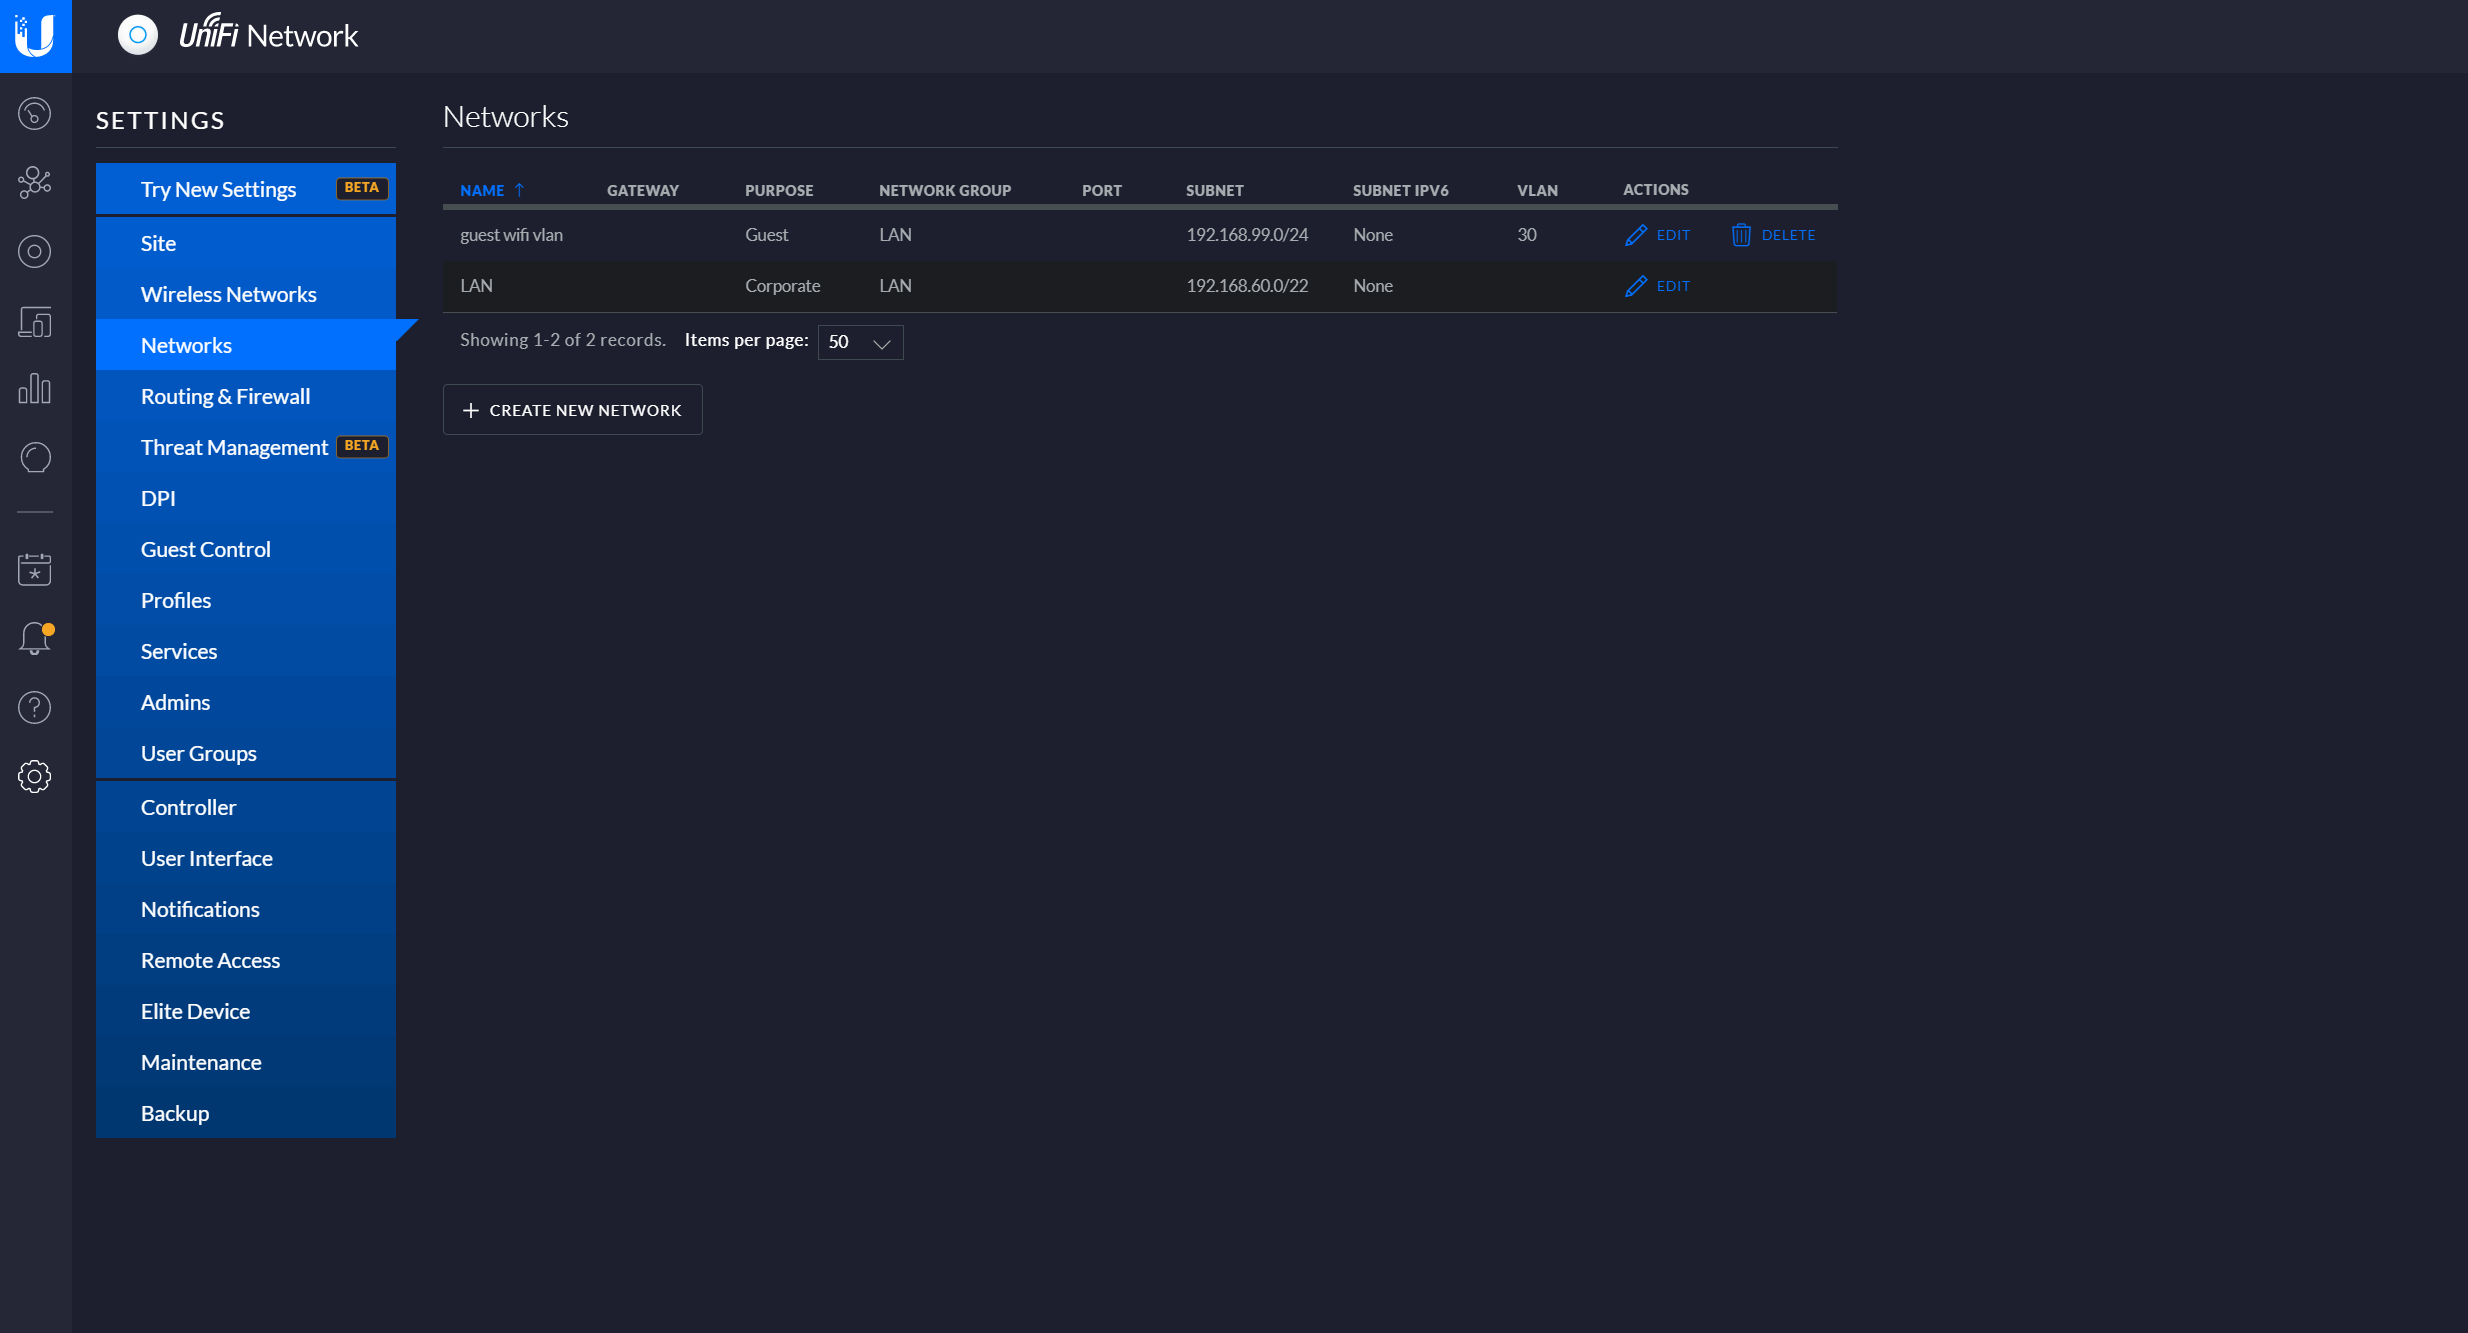Delete the guest wifi vlan network
The height and width of the screenshot is (1333, 2468).
(x=1773, y=235)
